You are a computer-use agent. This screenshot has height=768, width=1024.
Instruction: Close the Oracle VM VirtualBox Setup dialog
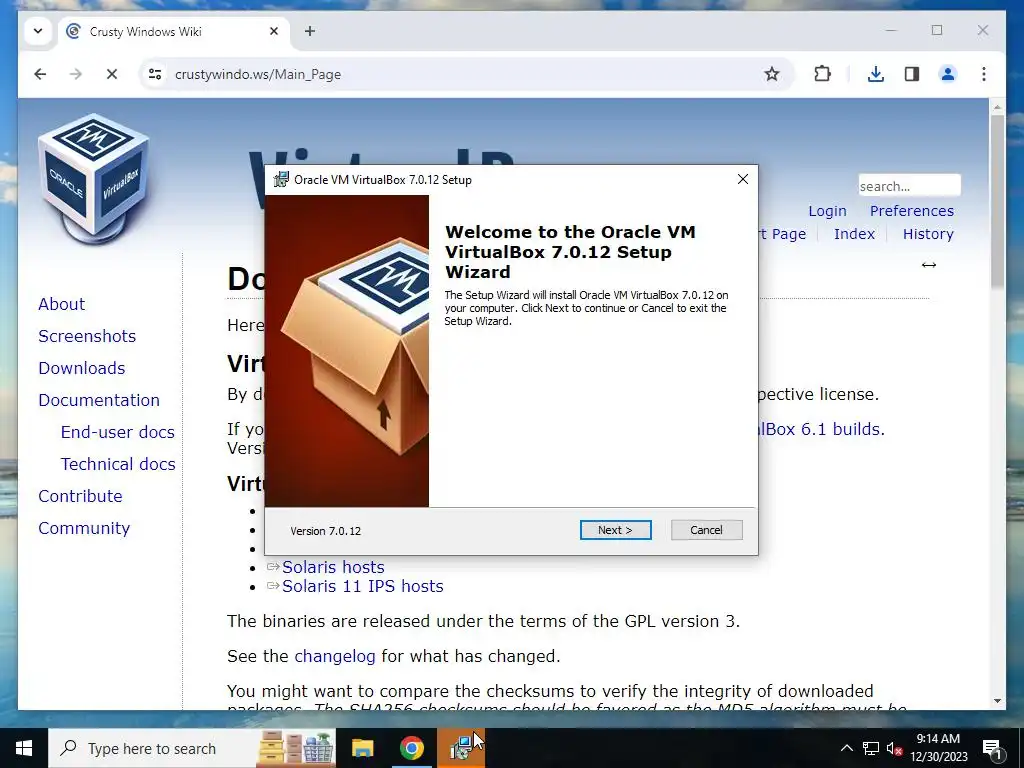click(x=743, y=179)
